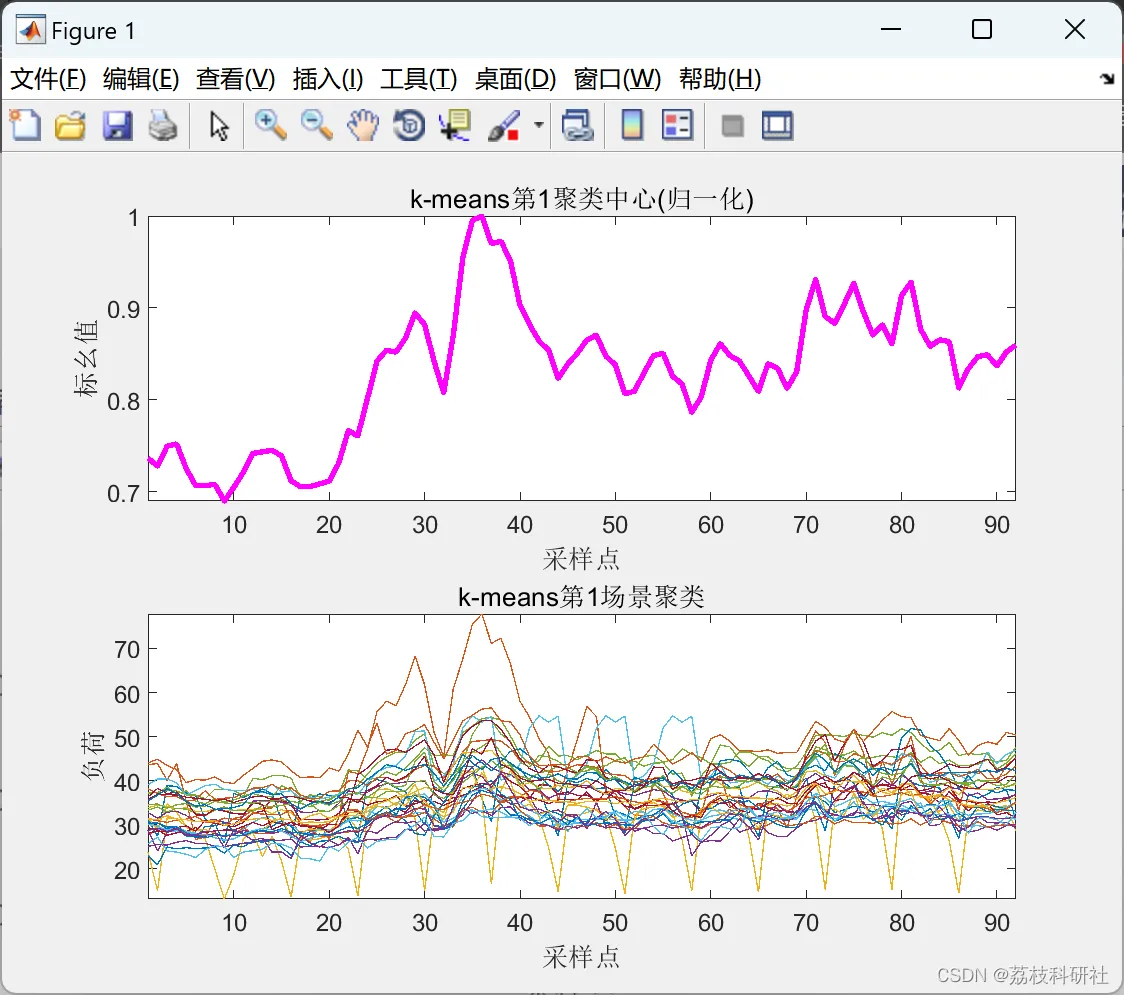The height and width of the screenshot is (995, 1124).
Task: Click the upper plot's 采样点 x-axis label
Action: click(x=581, y=558)
